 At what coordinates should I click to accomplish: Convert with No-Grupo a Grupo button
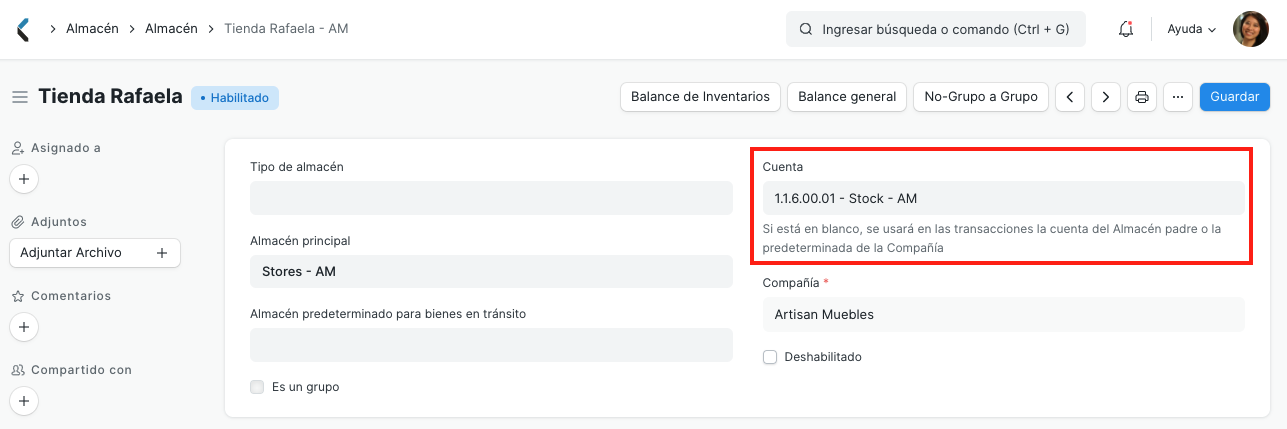(981, 97)
